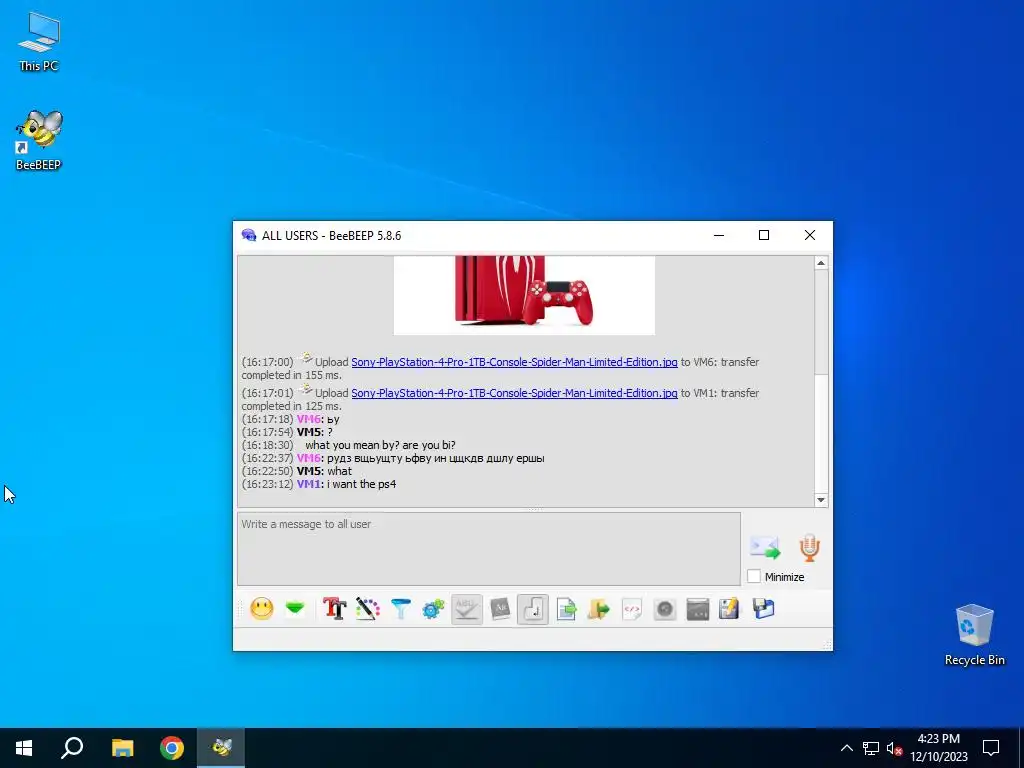This screenshot has height=768, width=1024.
Task: Launch Google Chrome from the taskbar
Action: coord(172,748)
